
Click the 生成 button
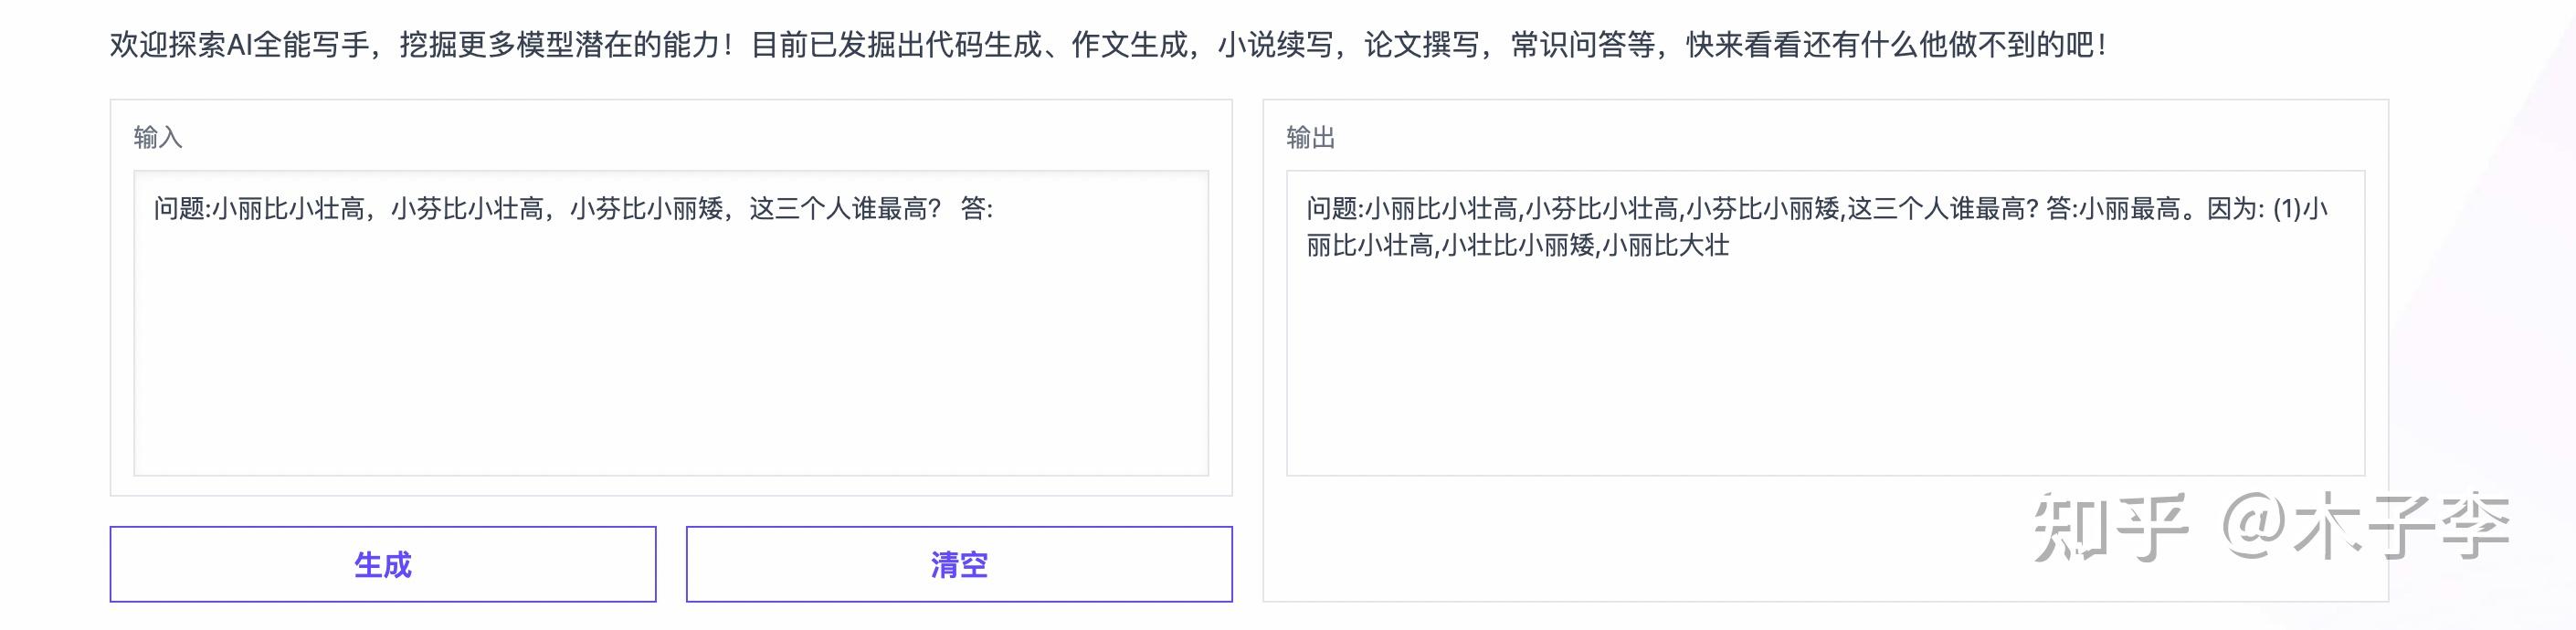pyautogui.click(x=382, y=564)
